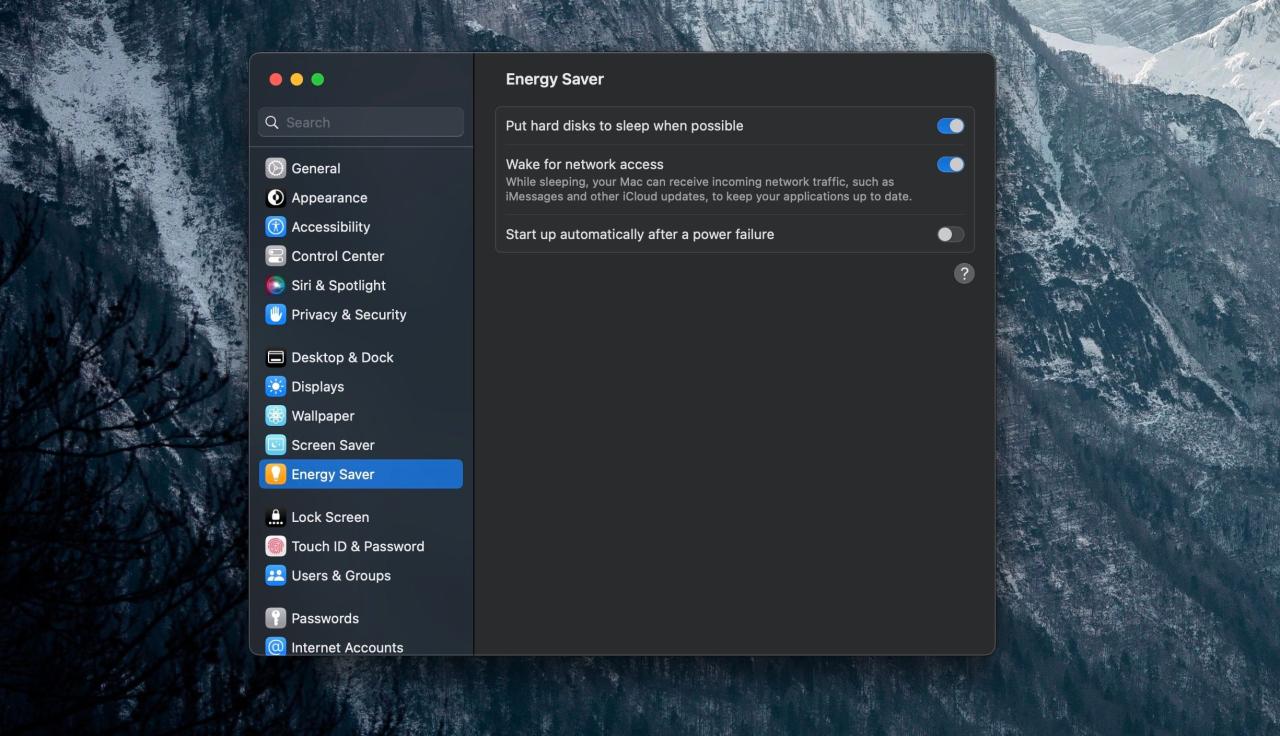
Task: Open Desktop & Dock icon
Action: pyautogui.click(x=275, y=357)
